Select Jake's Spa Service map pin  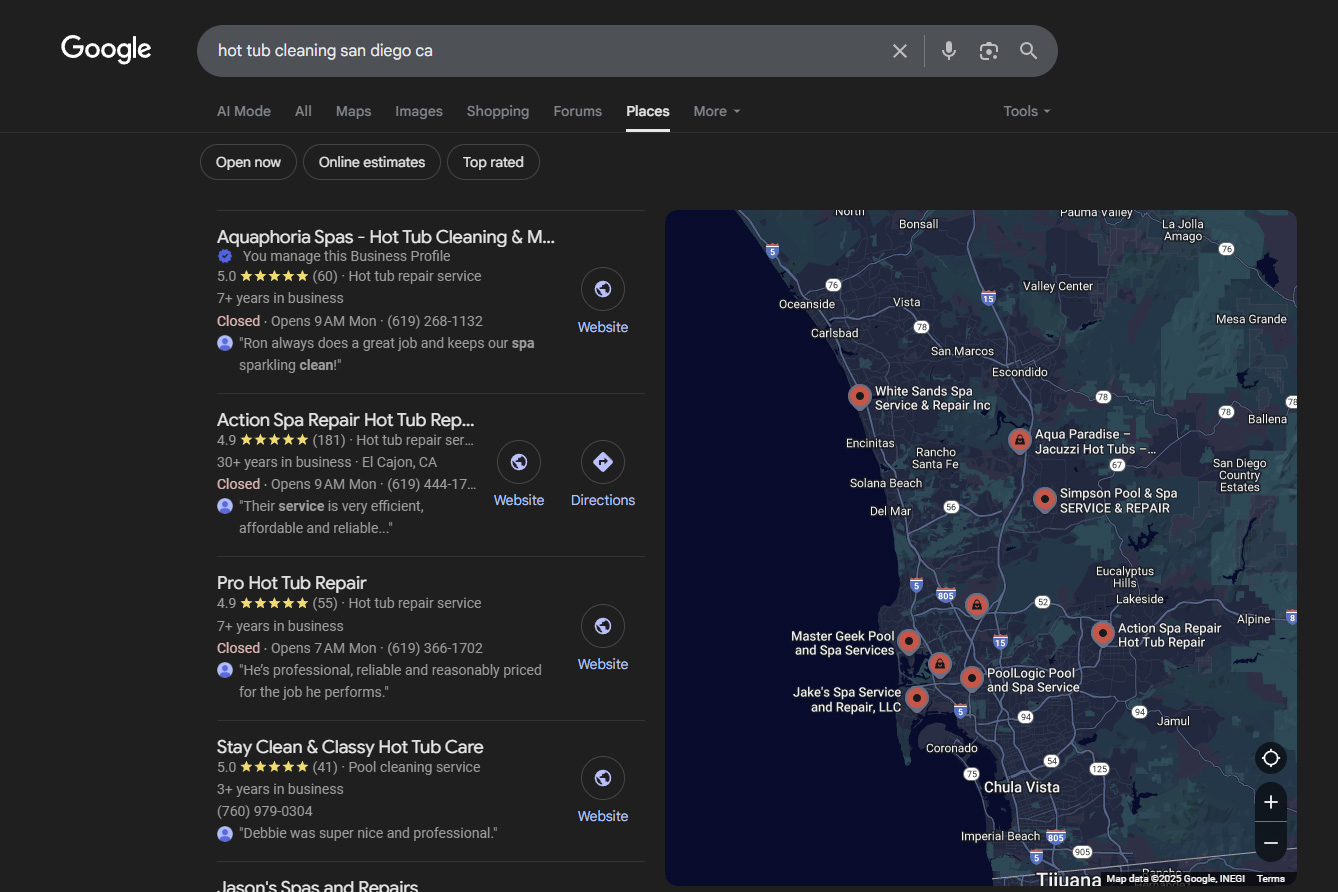pos(916,699)
